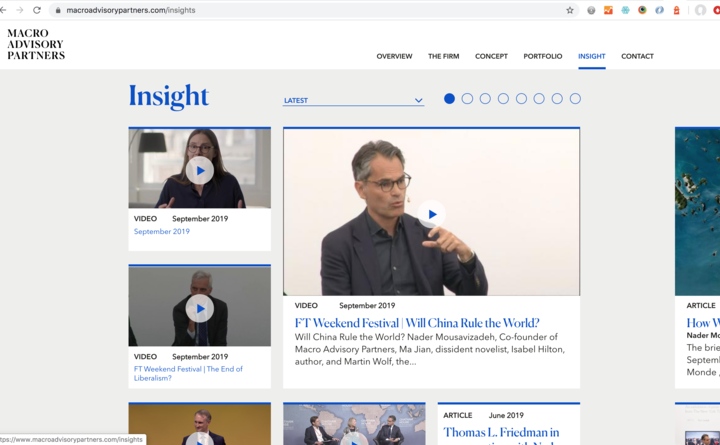Play The End of Liberalism video
Viewport: 720px width, 445px height.
[x=200, y=309]
